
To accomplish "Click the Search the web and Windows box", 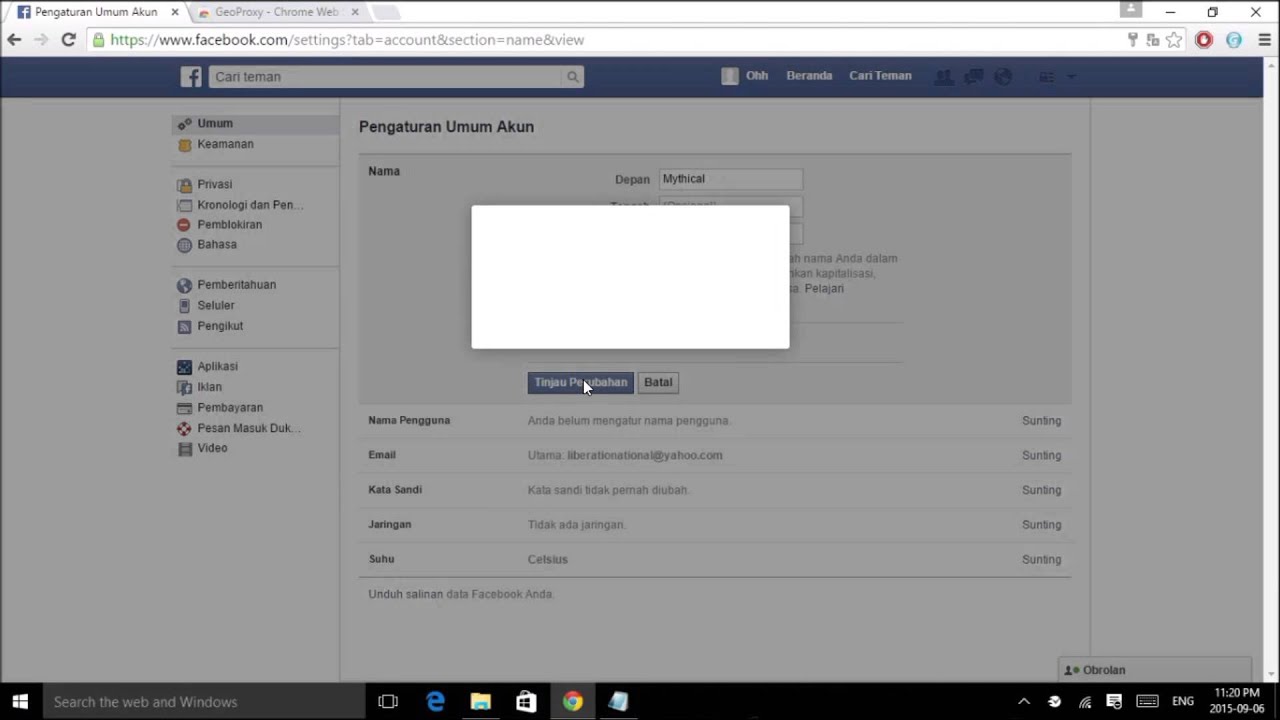I will point(203,702).
